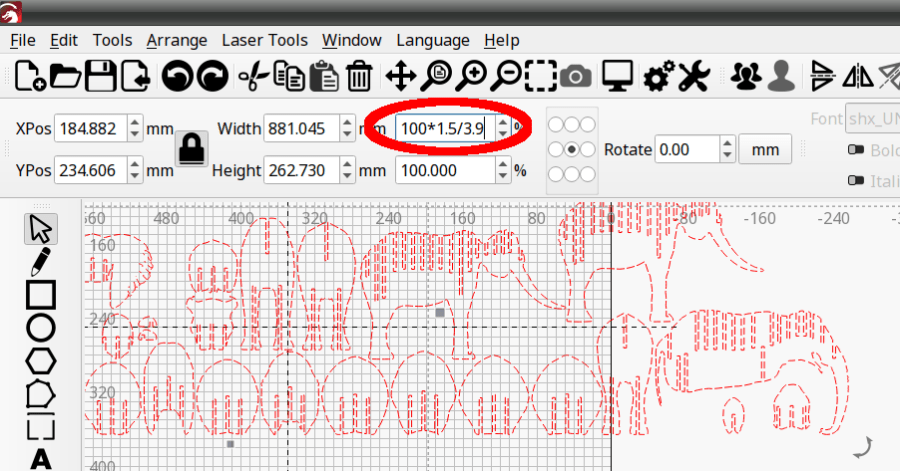The width and height of the screenshot is (900, 471).
Task: Click the mm units button beside Rotate
Action: [765, 150]
